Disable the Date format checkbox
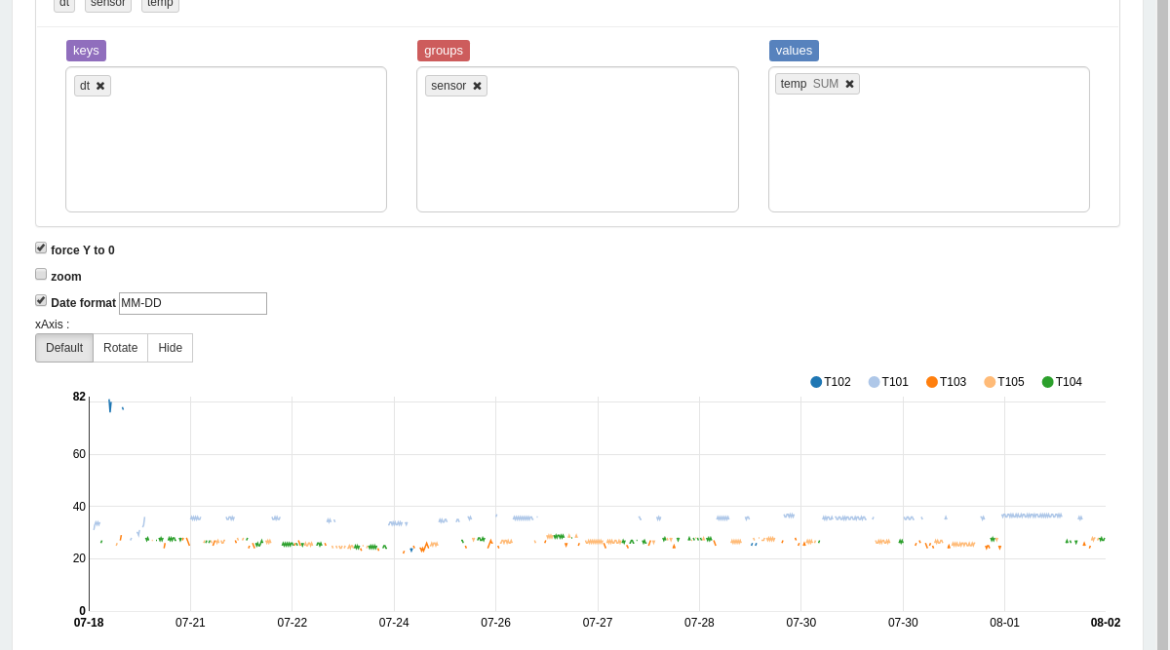Image resolution: width=1170 pixels, height=650 pixels. [x=41, y=300]
